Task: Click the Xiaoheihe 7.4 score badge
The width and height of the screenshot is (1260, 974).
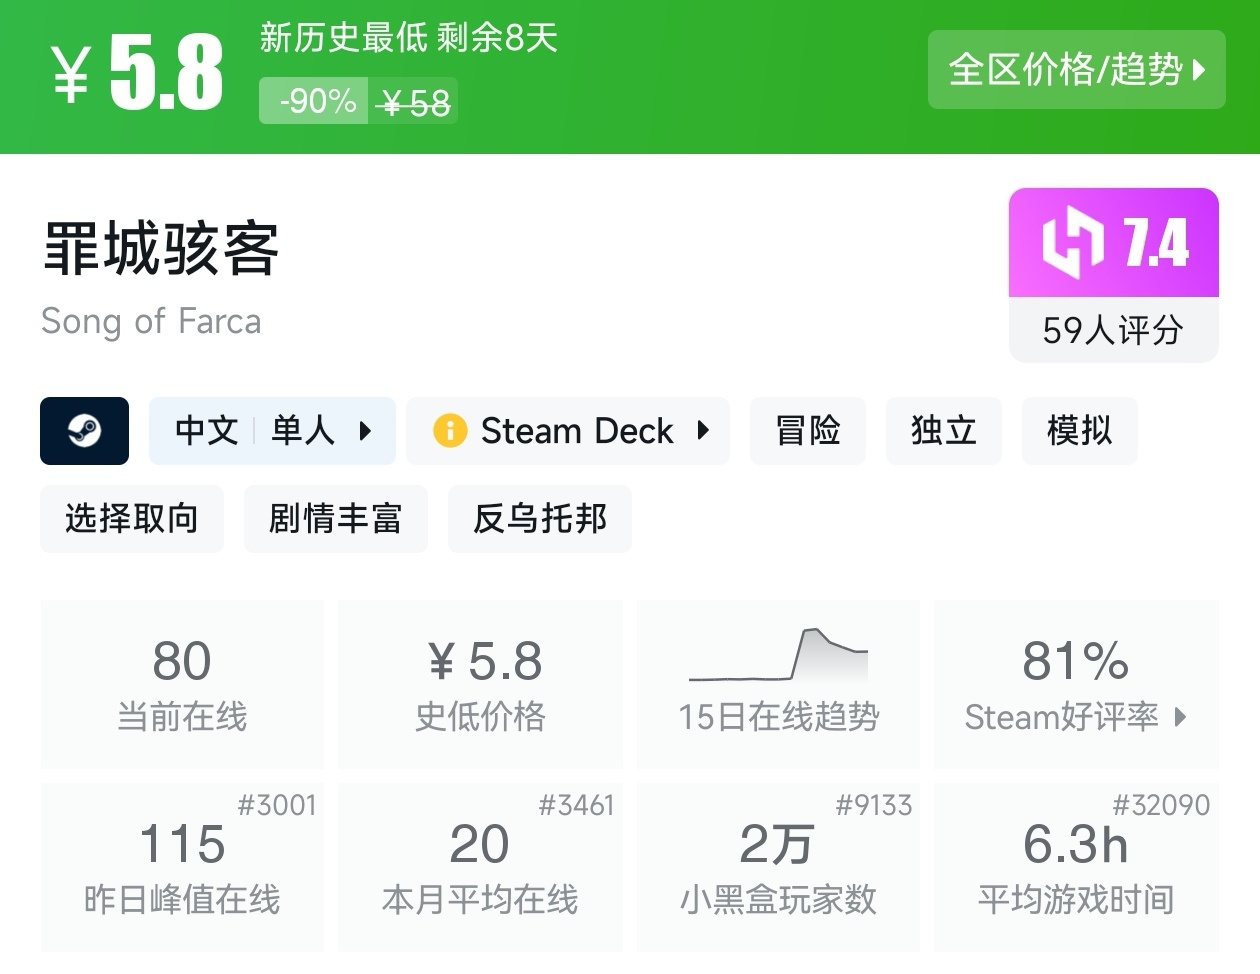Action: 1113,243
